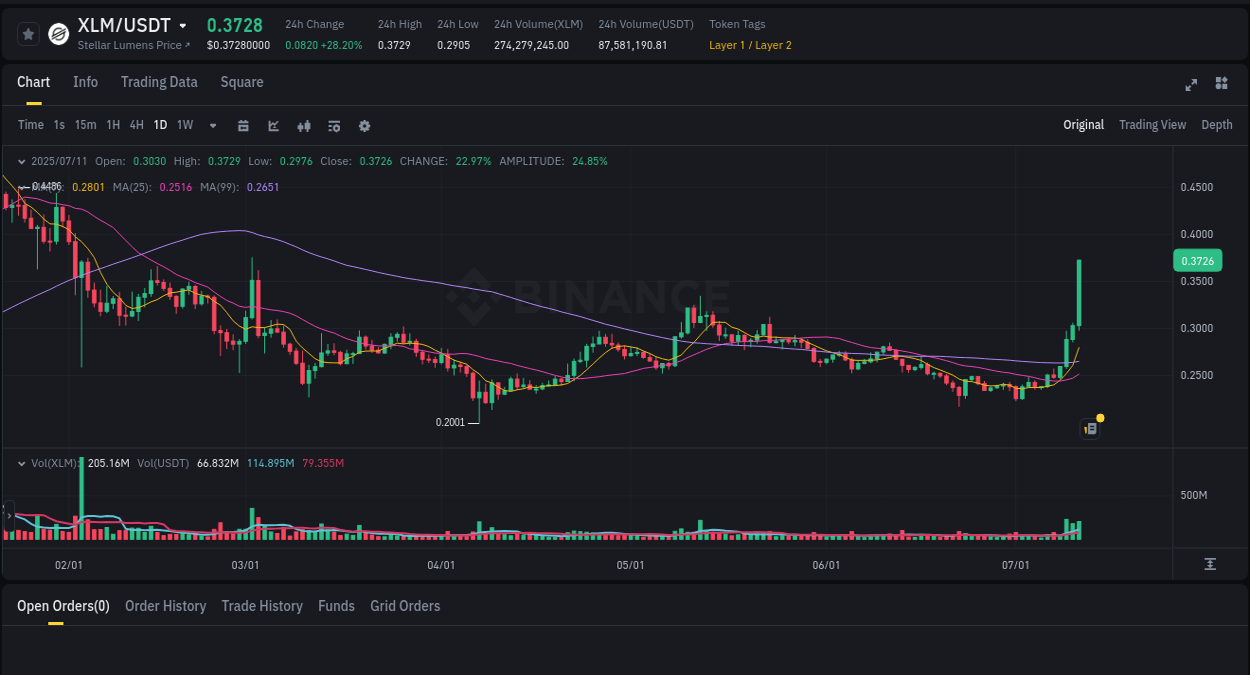This screenshot has height=675, width=1250.
Task: Click the volume scale icon below price axis
Action: click(x=1211, y=565)
